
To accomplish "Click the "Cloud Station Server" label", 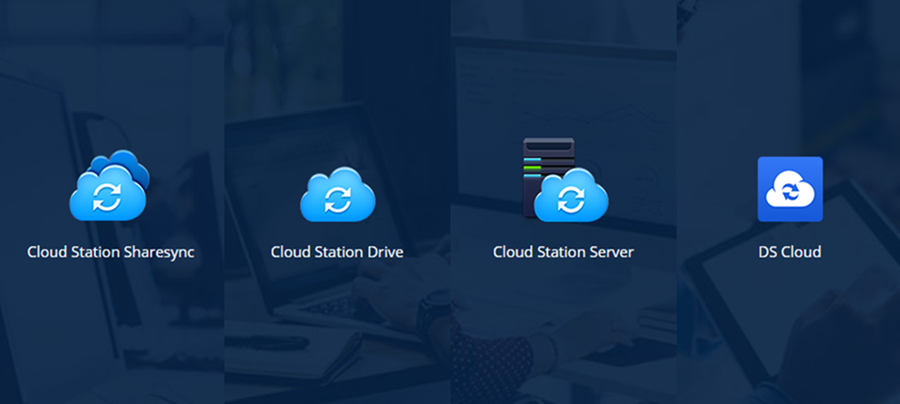I will point(563,252).
